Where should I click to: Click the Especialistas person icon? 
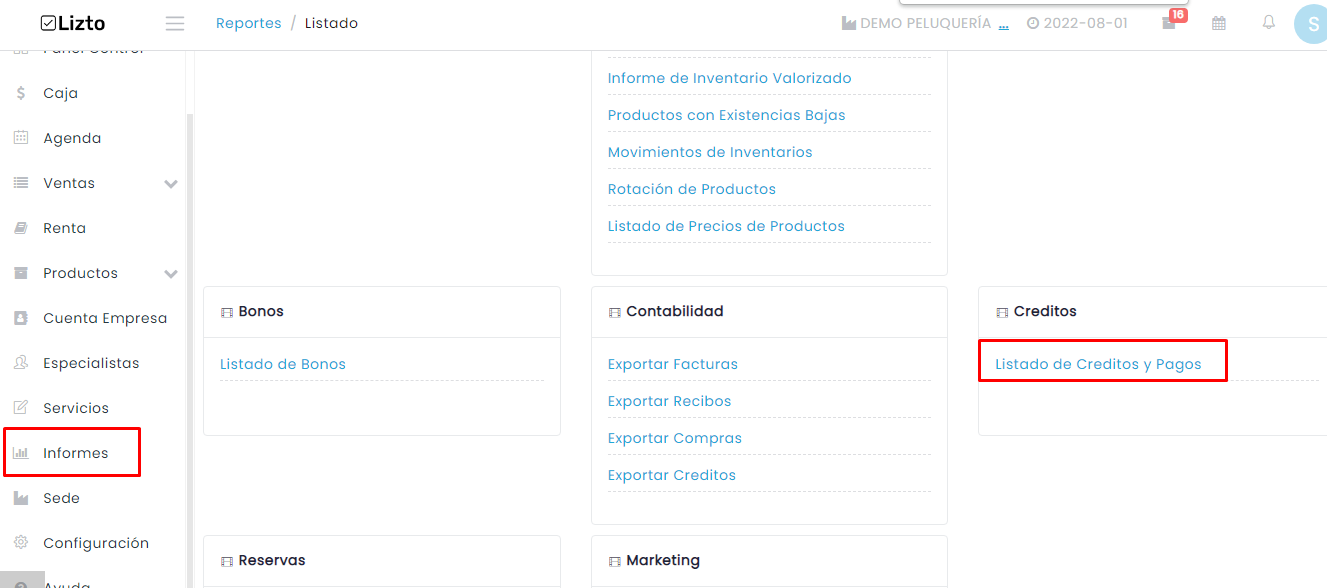(21, 363)
